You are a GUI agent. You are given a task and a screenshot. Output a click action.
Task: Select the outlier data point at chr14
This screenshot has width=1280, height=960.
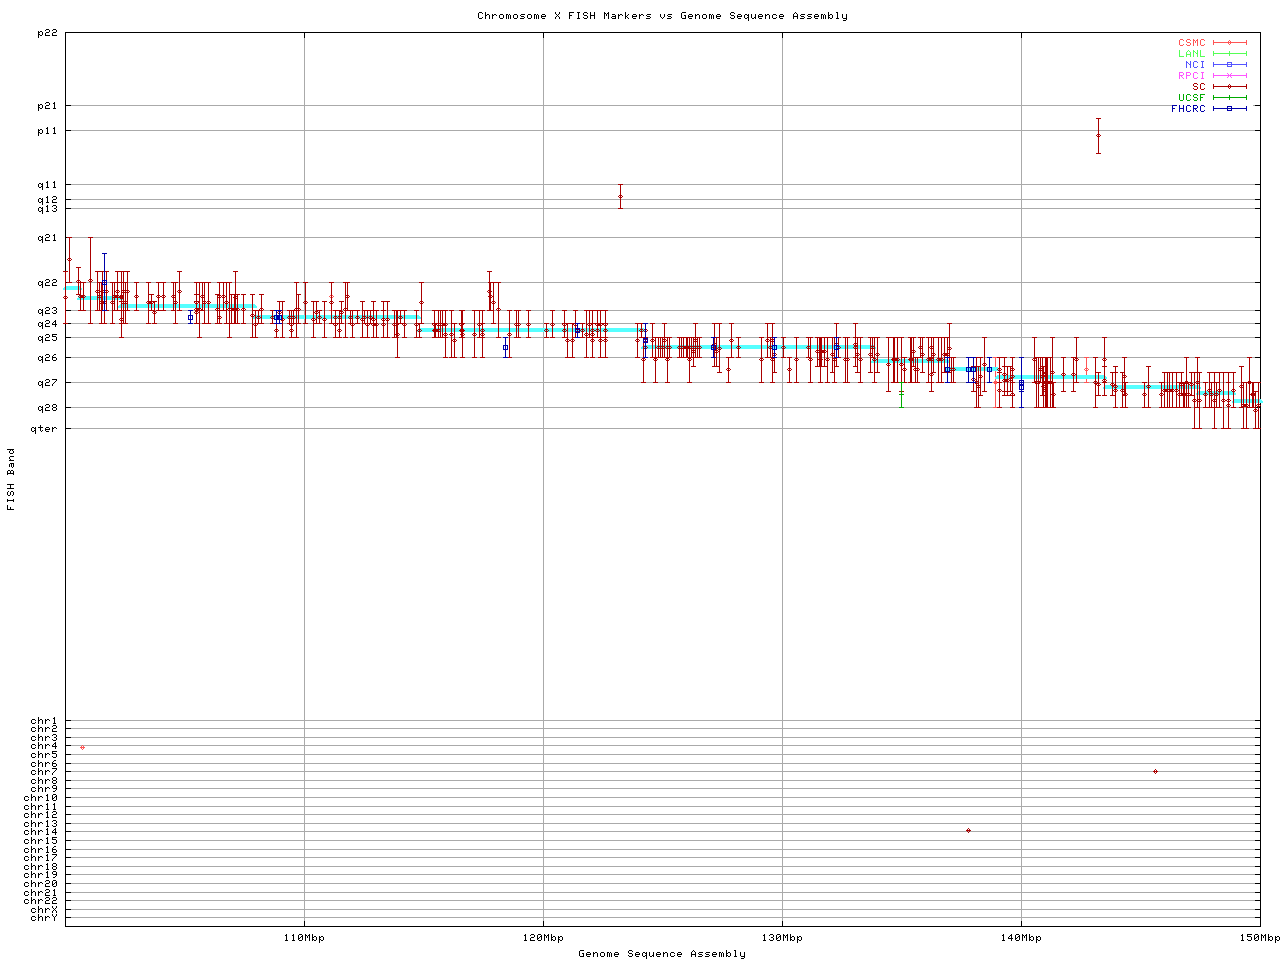point(968,830)
